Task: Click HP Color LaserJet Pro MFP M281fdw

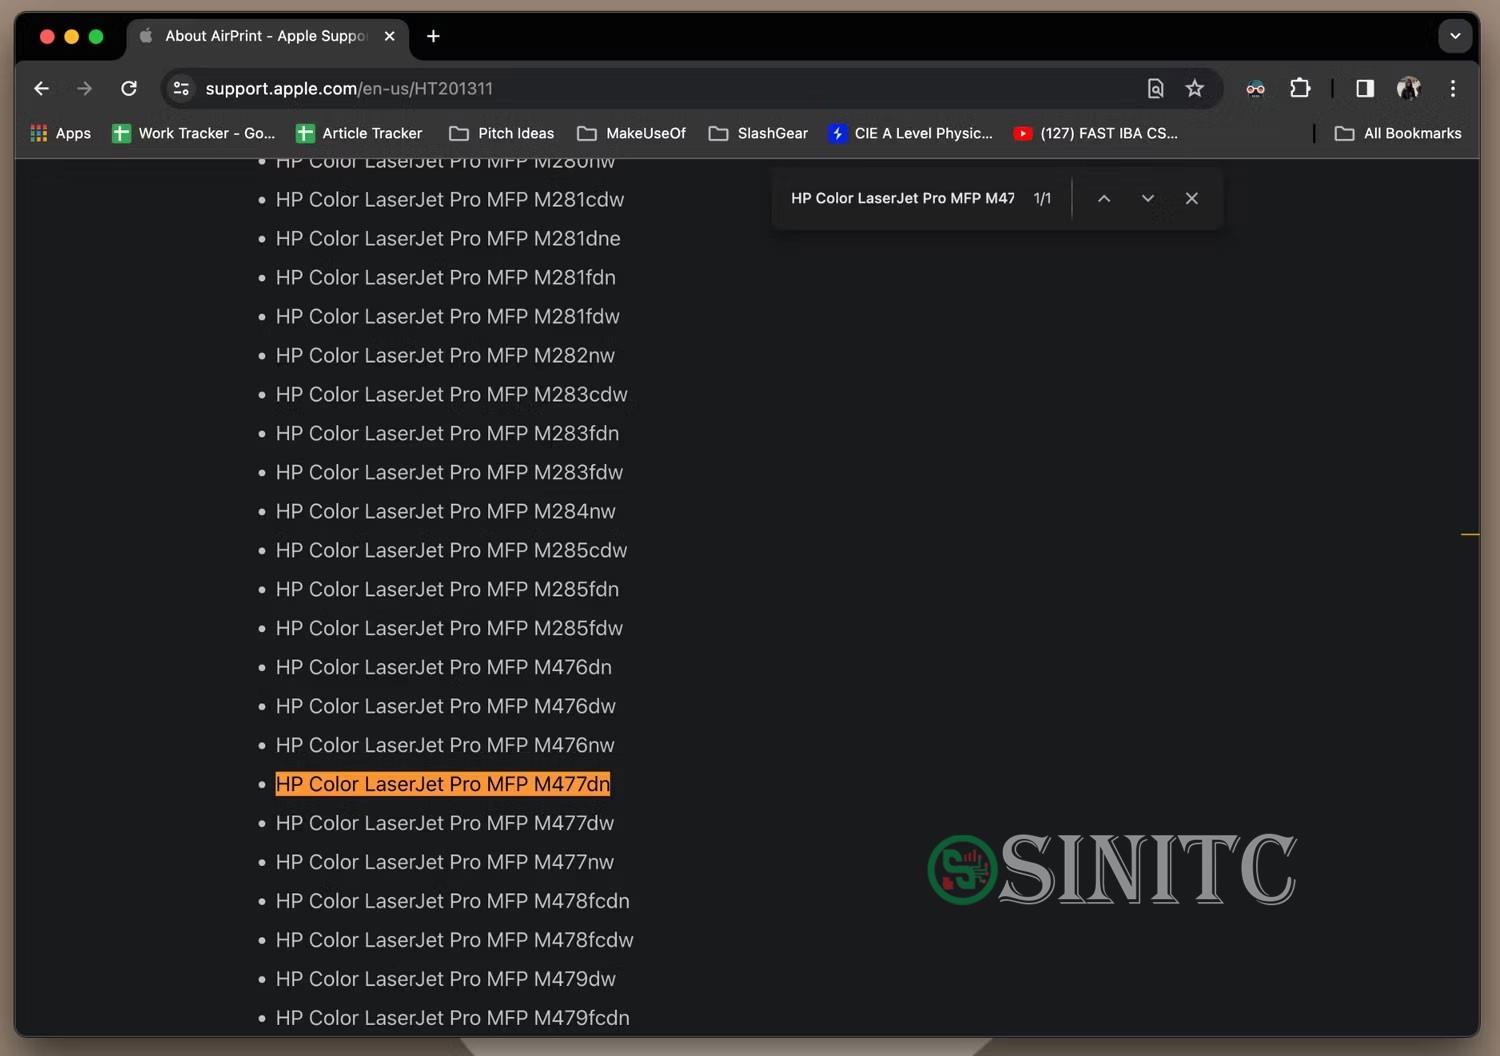Action: pyautogui.click(x=448, y=317)
